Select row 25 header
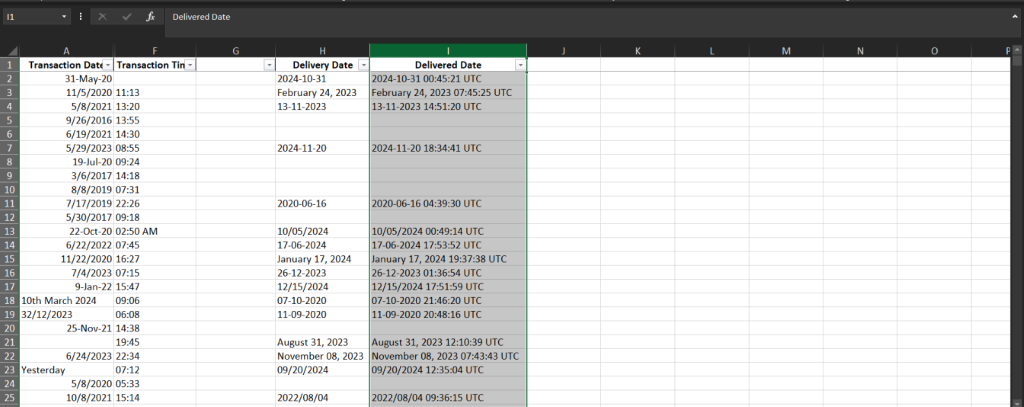1024x407 pixels. [10, 397]
